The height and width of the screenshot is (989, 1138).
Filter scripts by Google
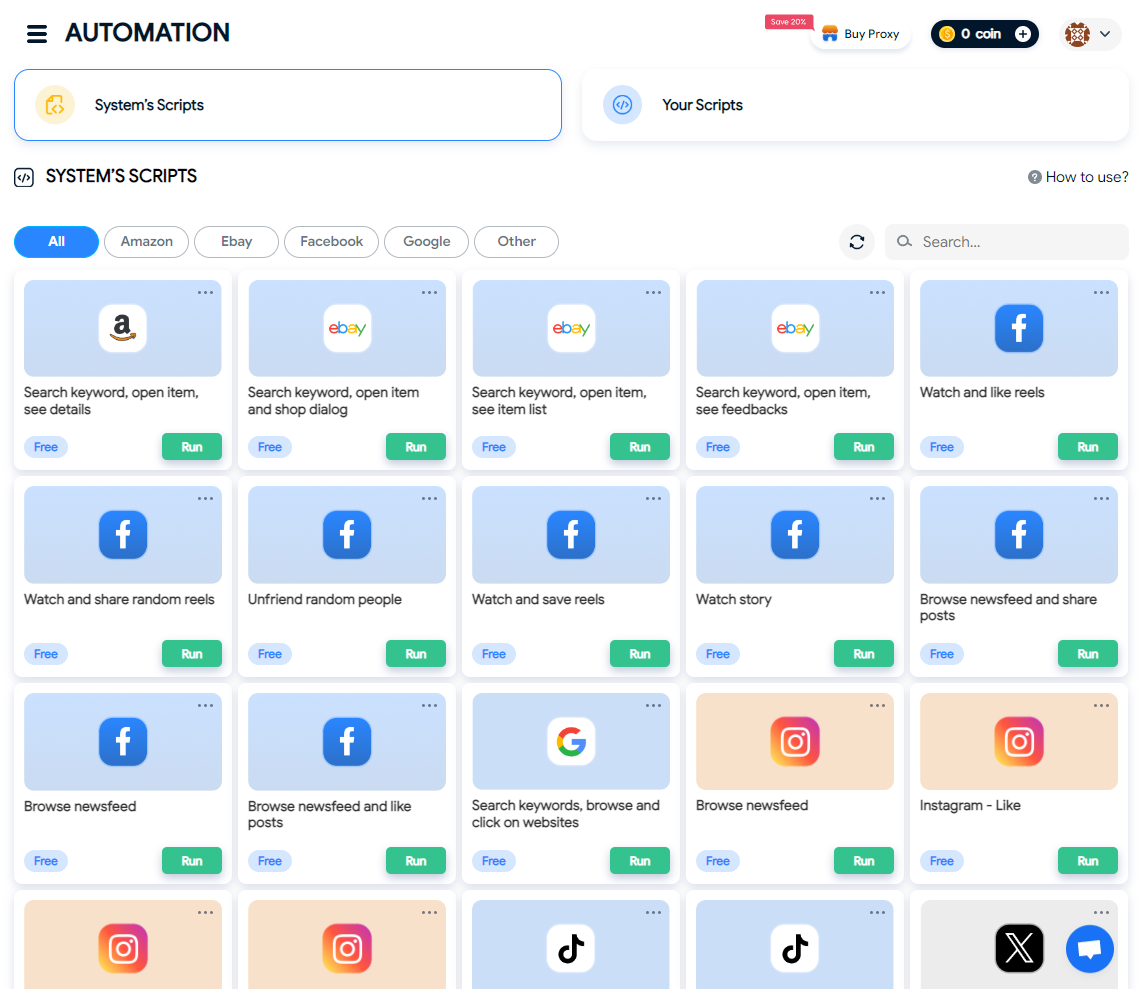coord(427,242)
